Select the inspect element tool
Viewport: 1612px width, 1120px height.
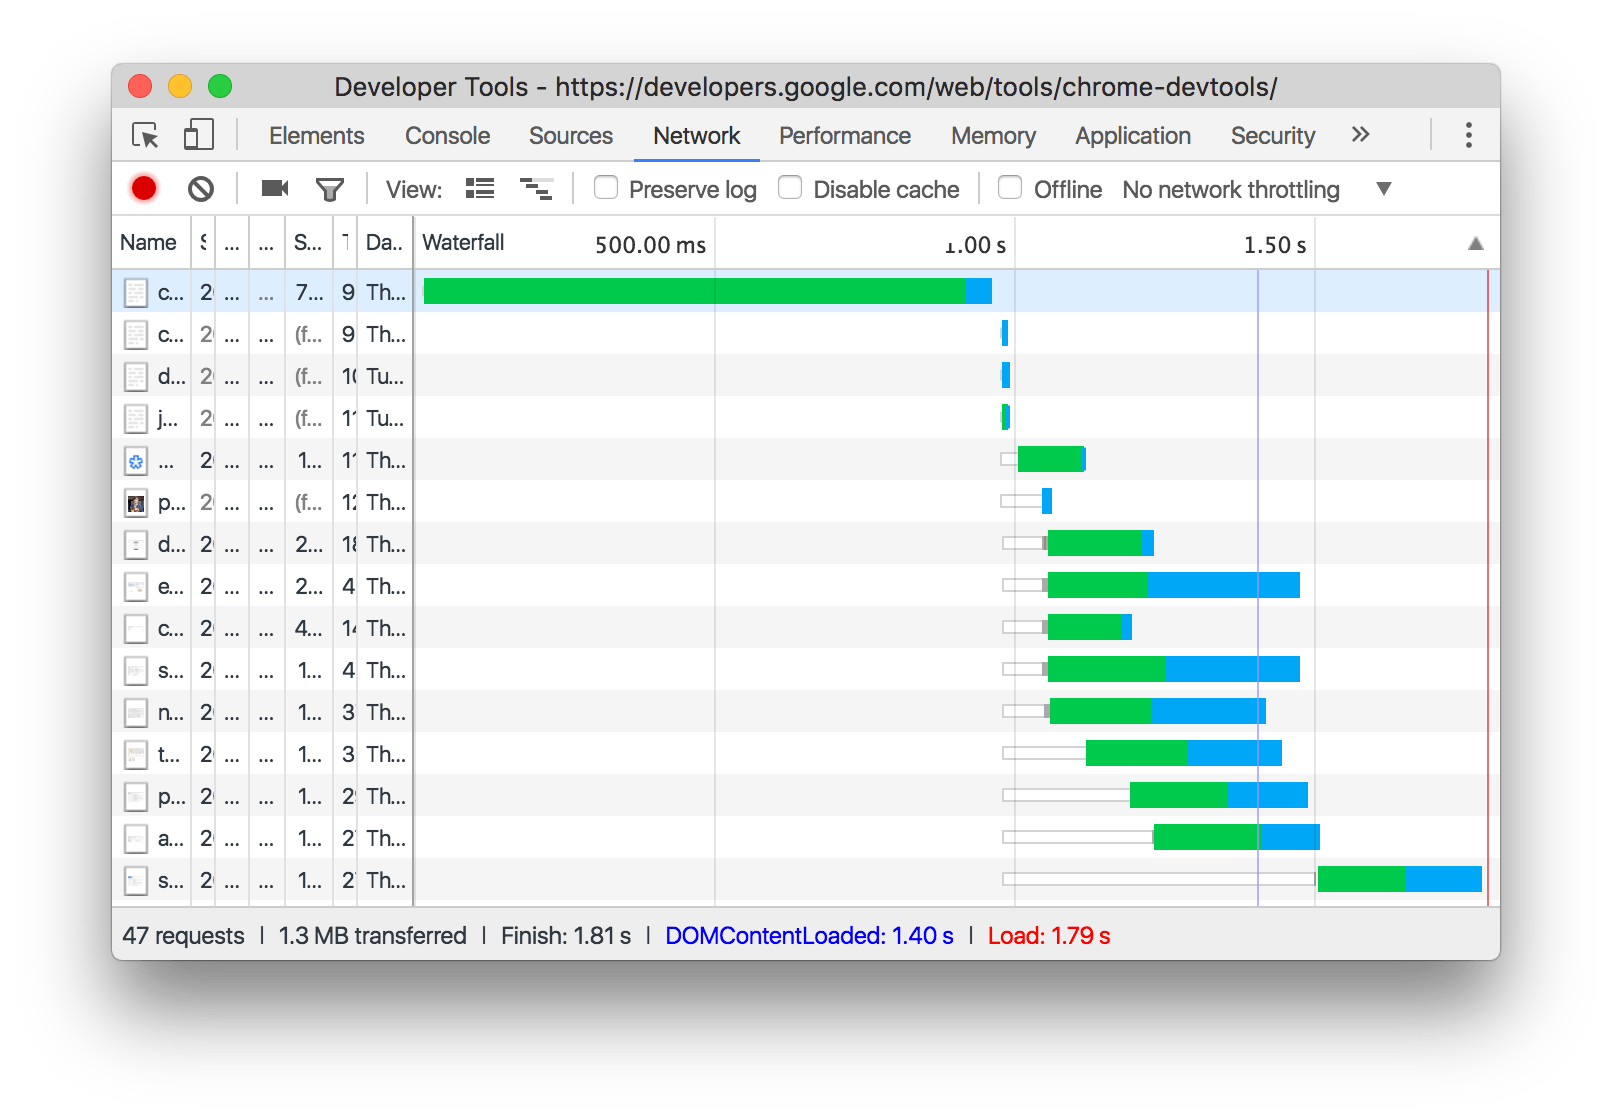coord(145,134)
